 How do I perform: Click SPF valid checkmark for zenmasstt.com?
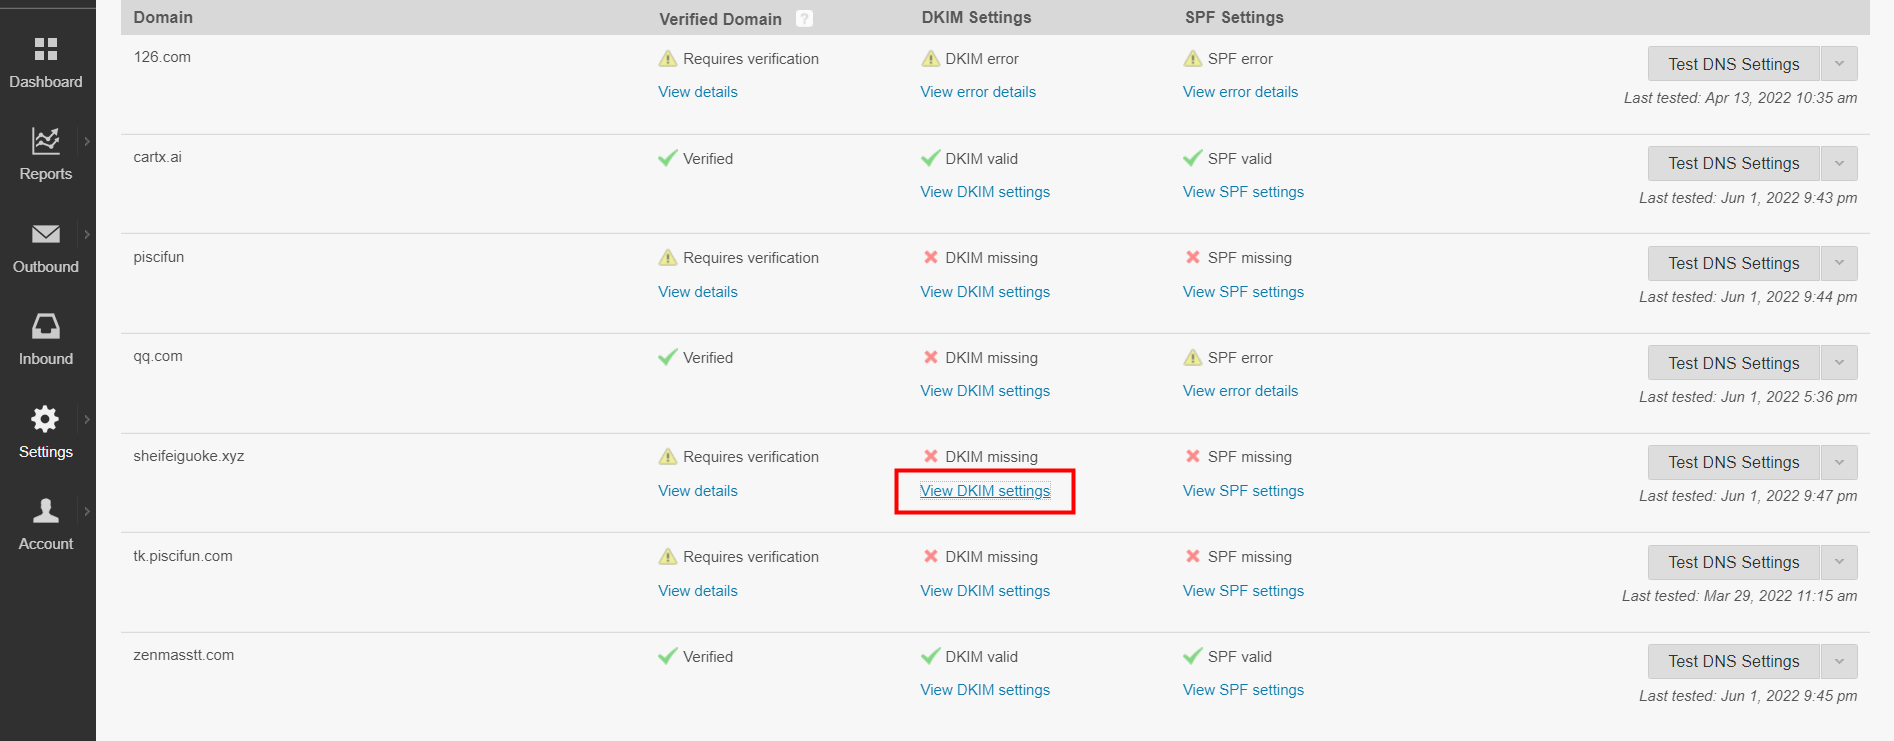[x=1193, y=656]
